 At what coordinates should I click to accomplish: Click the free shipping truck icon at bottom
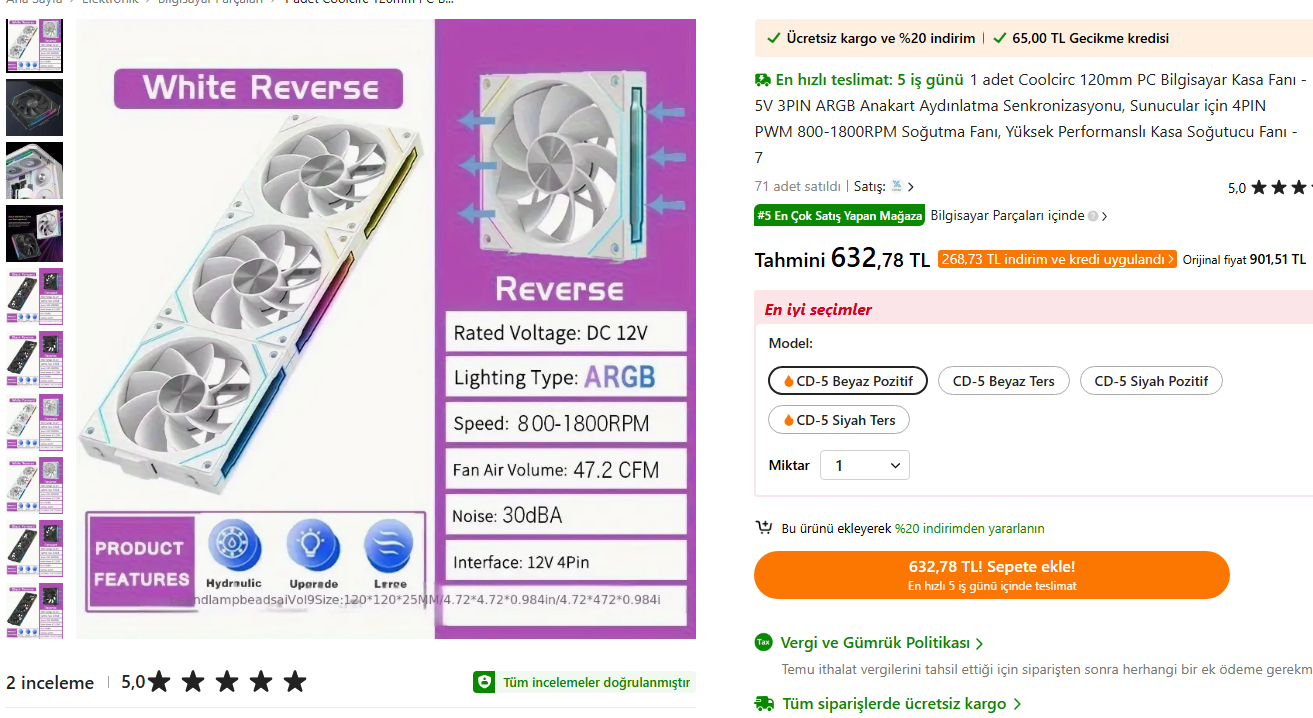764,704
